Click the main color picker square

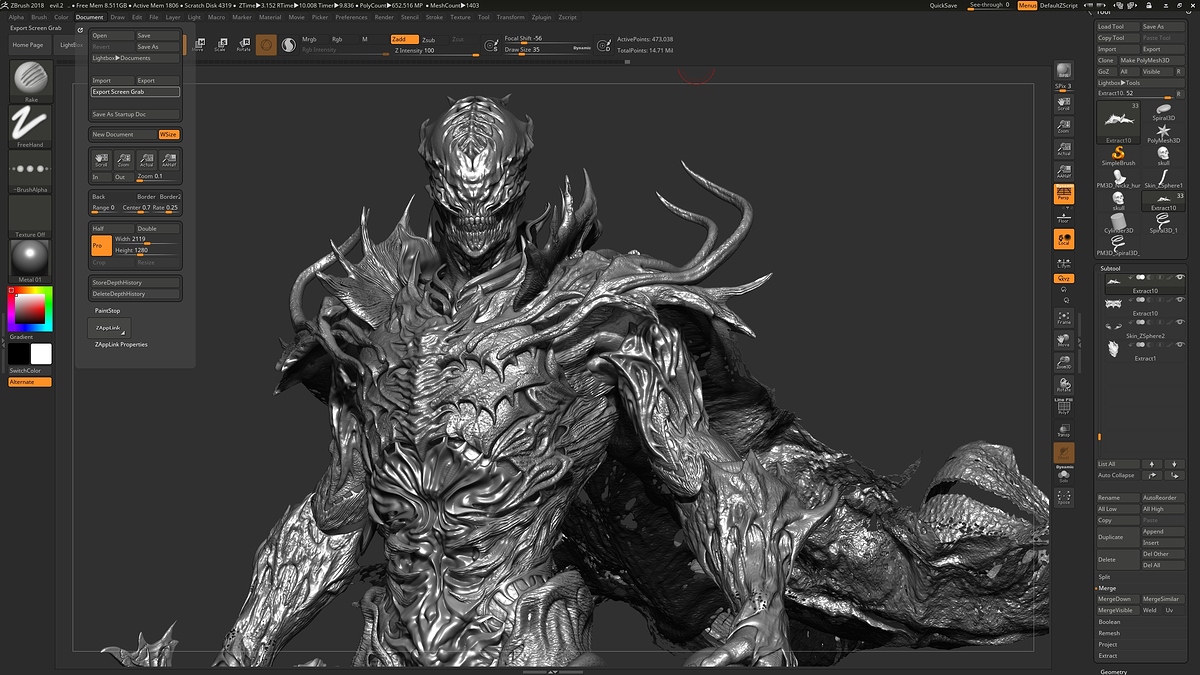[30, 310]
